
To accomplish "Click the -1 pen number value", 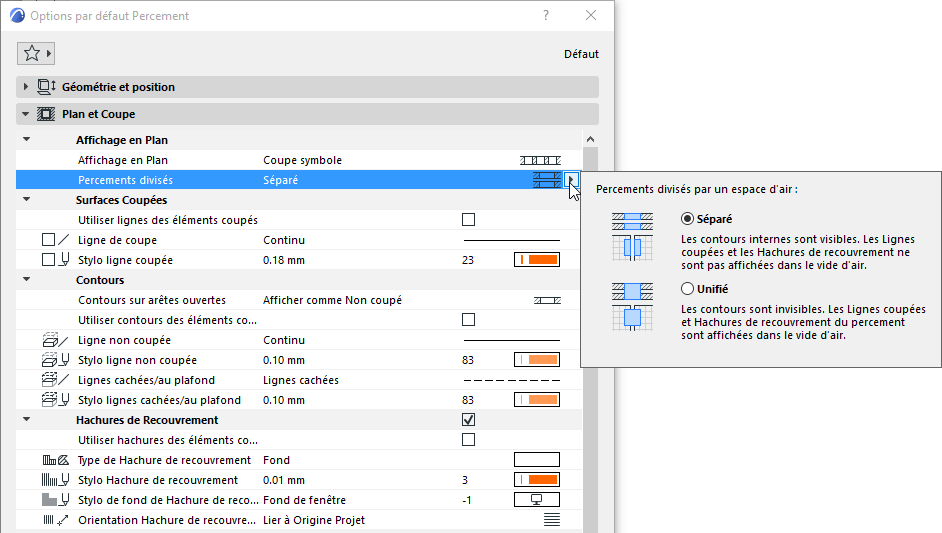I will pos(467,500).
